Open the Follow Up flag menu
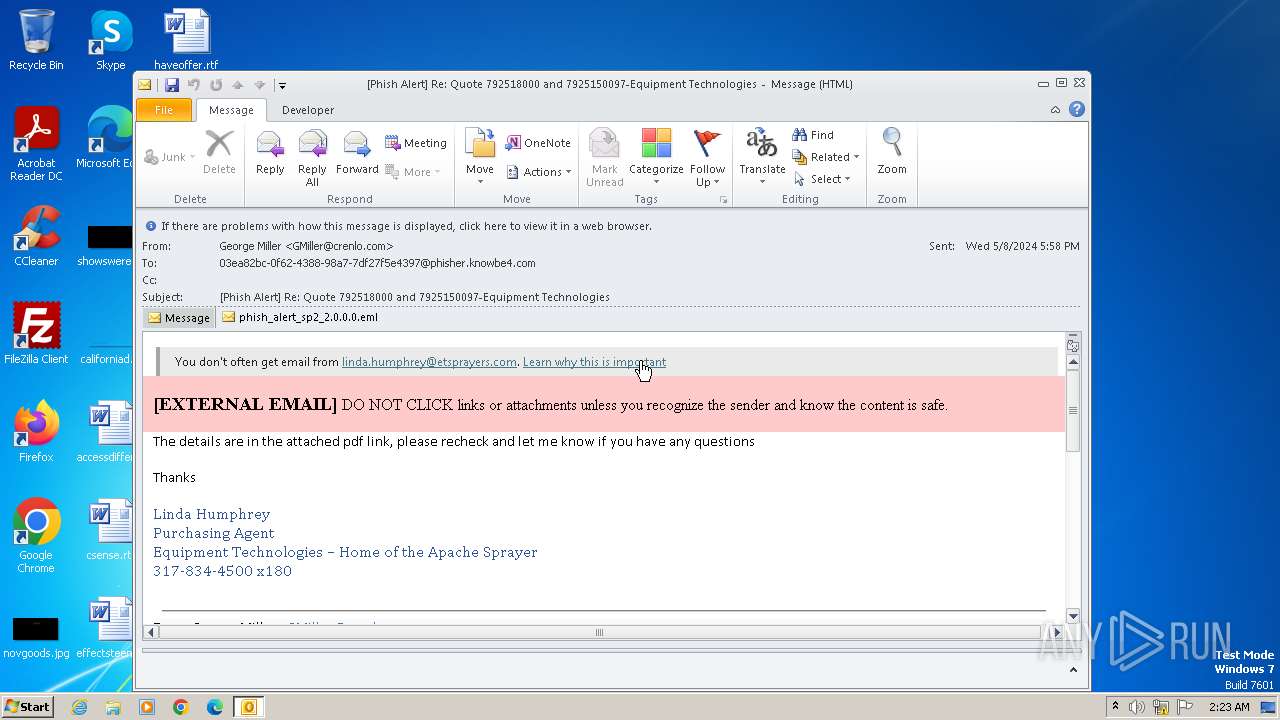The height and width of the screenshot is (720, 1280). click(x=707, y=158)
